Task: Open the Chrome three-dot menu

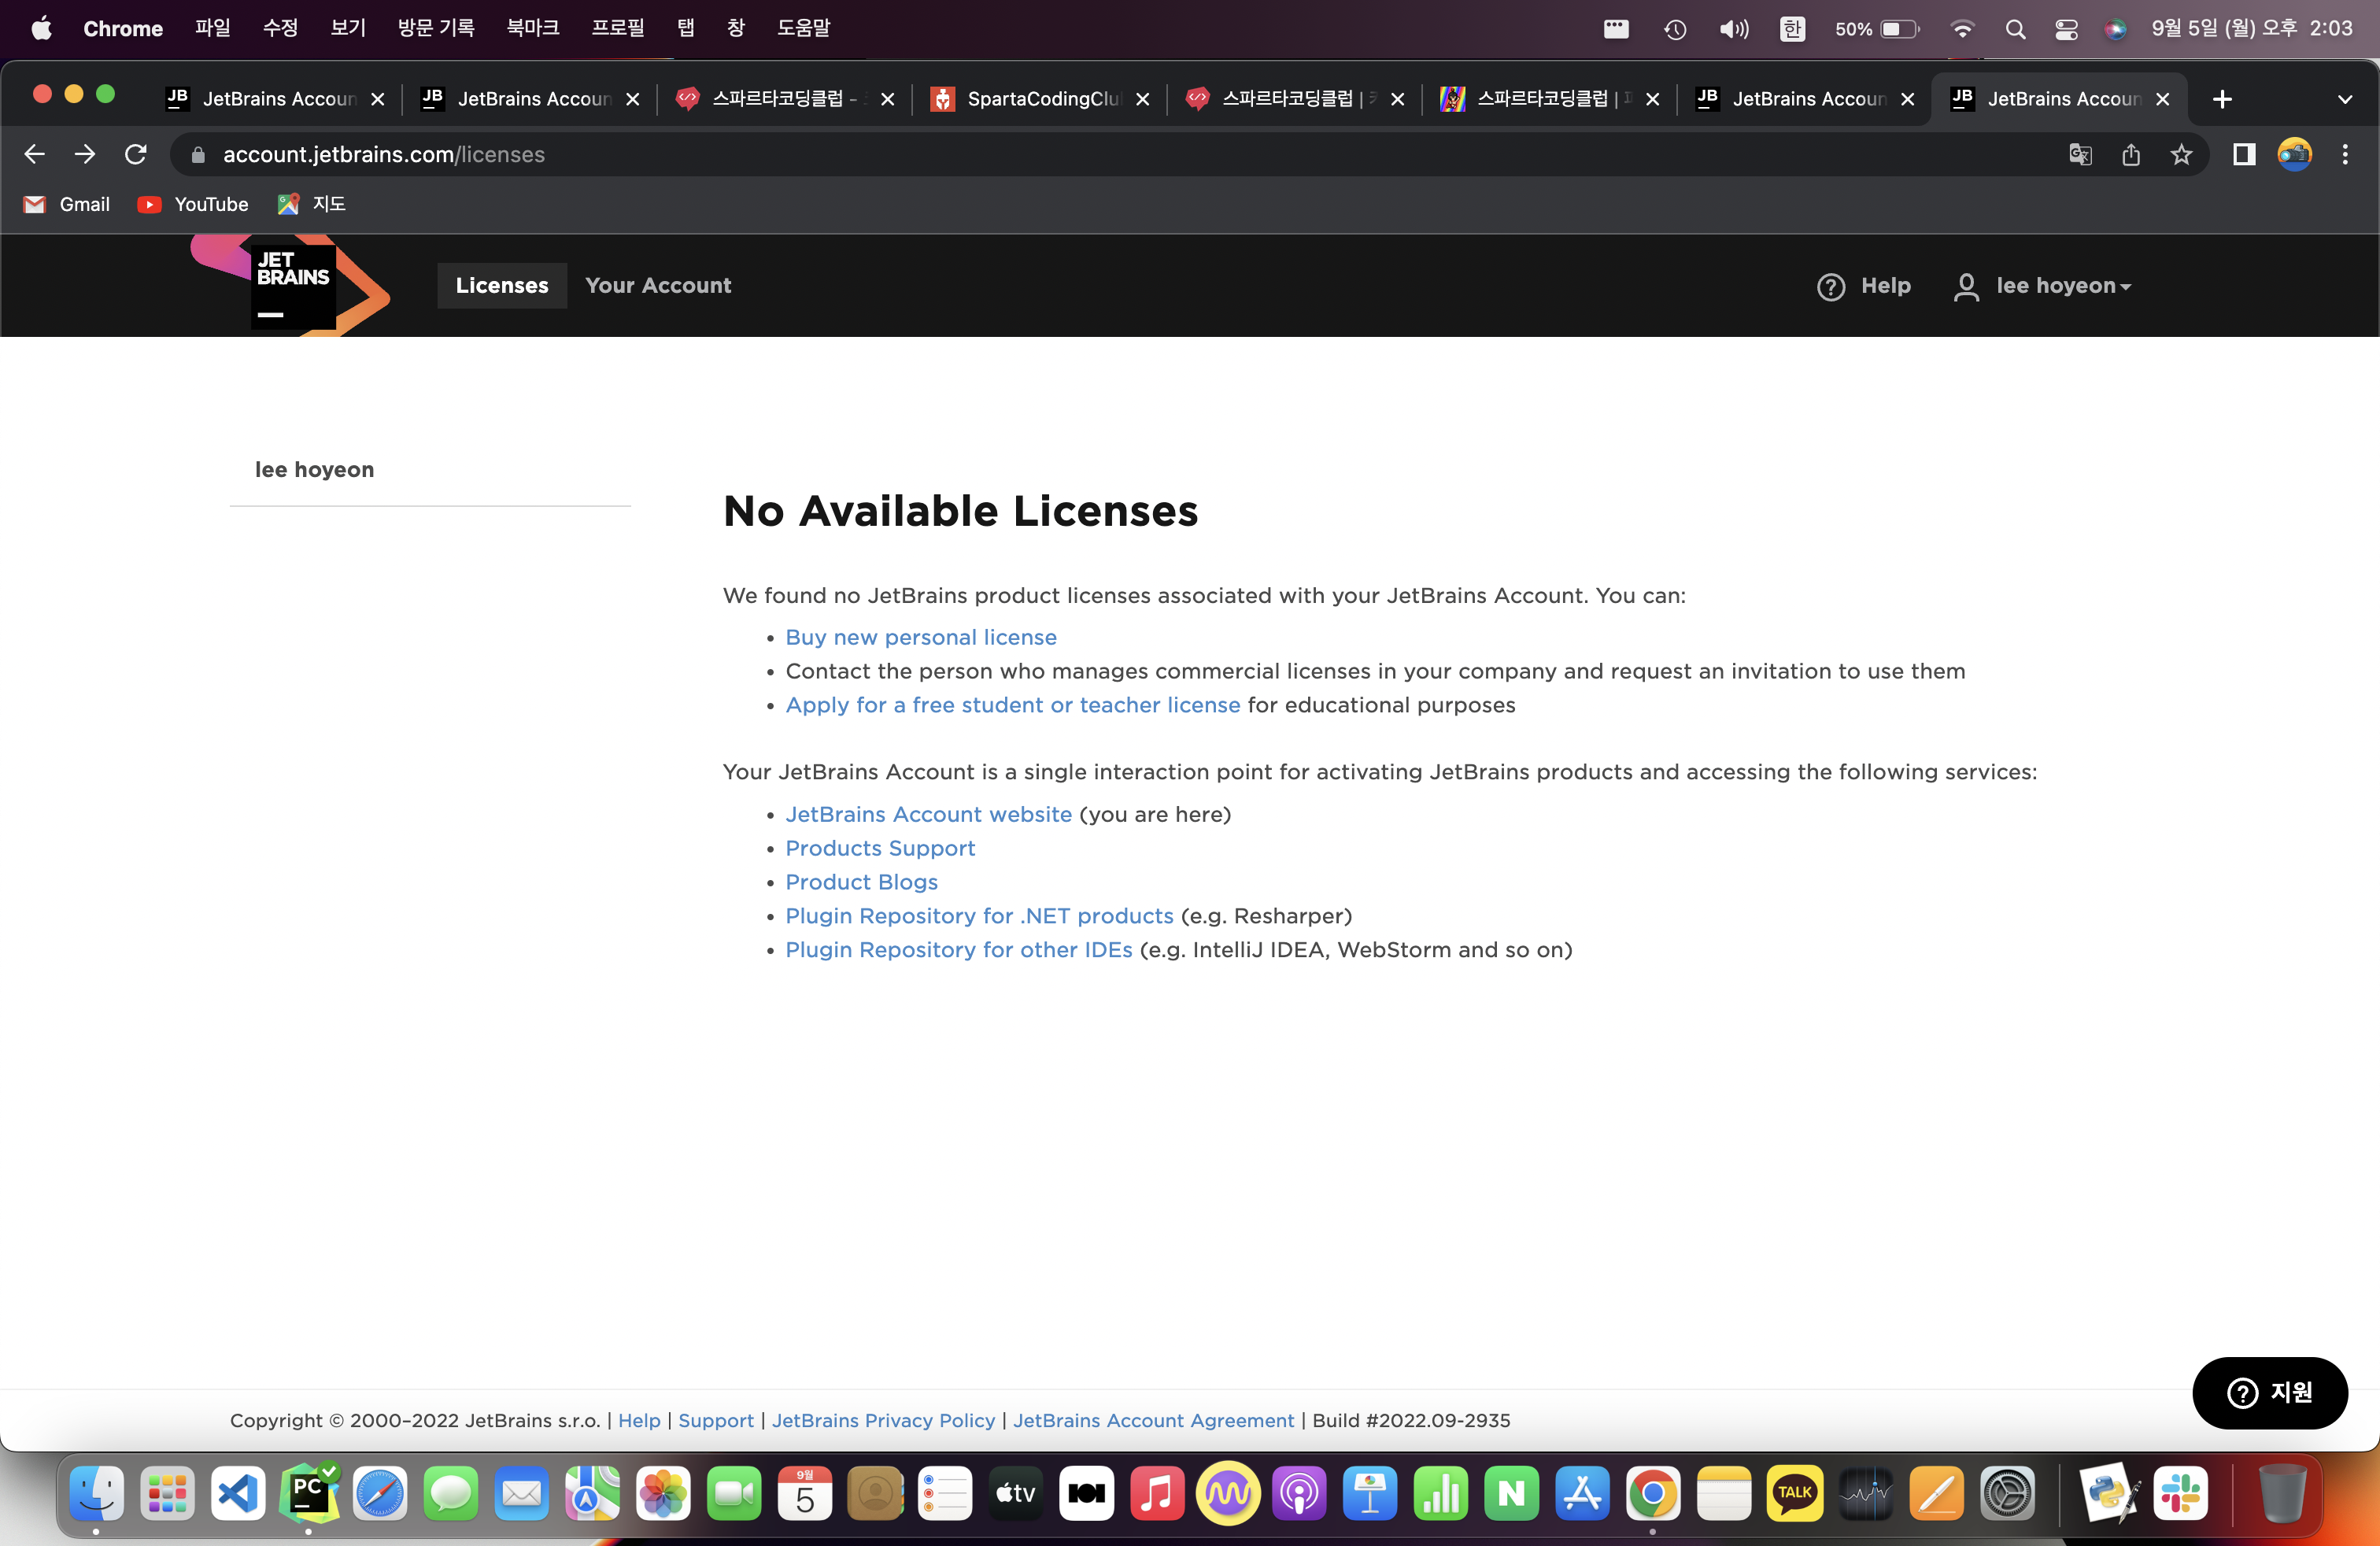Action: tap(2345, 154)
